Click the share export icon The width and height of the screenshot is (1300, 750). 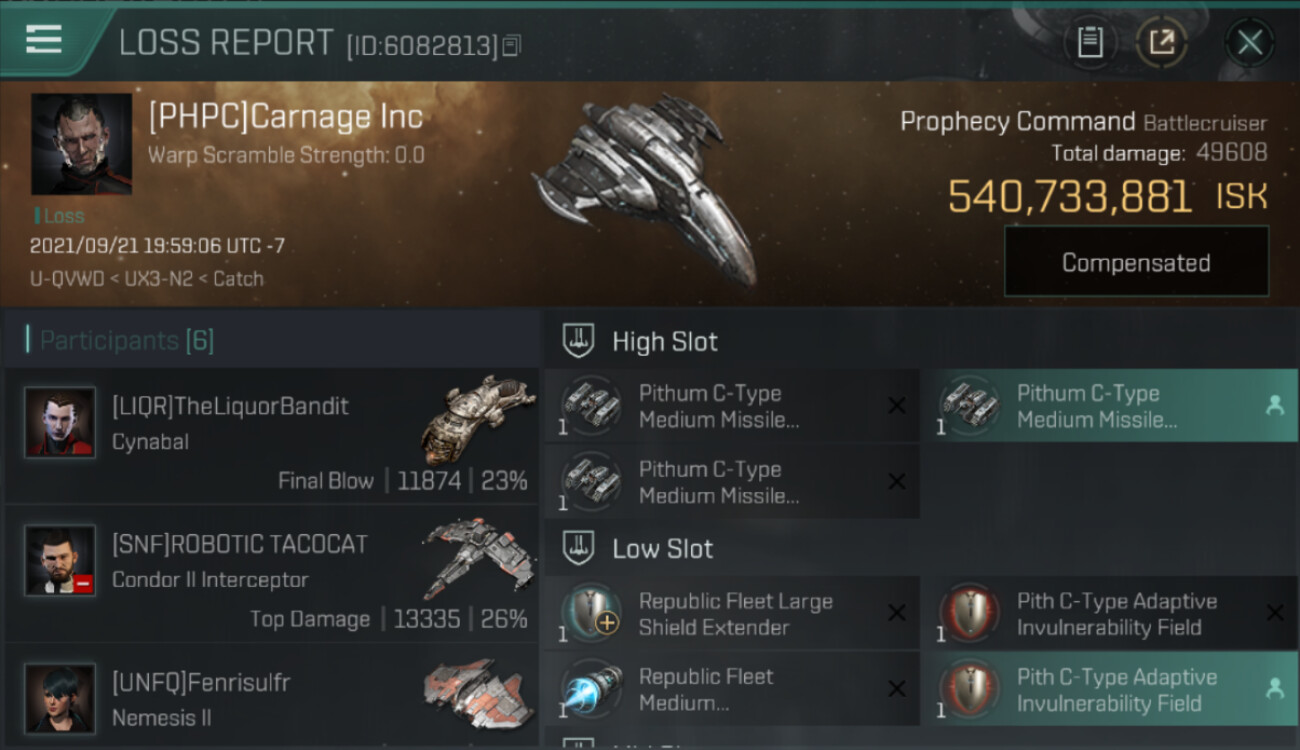click(x=1161, y=43)
